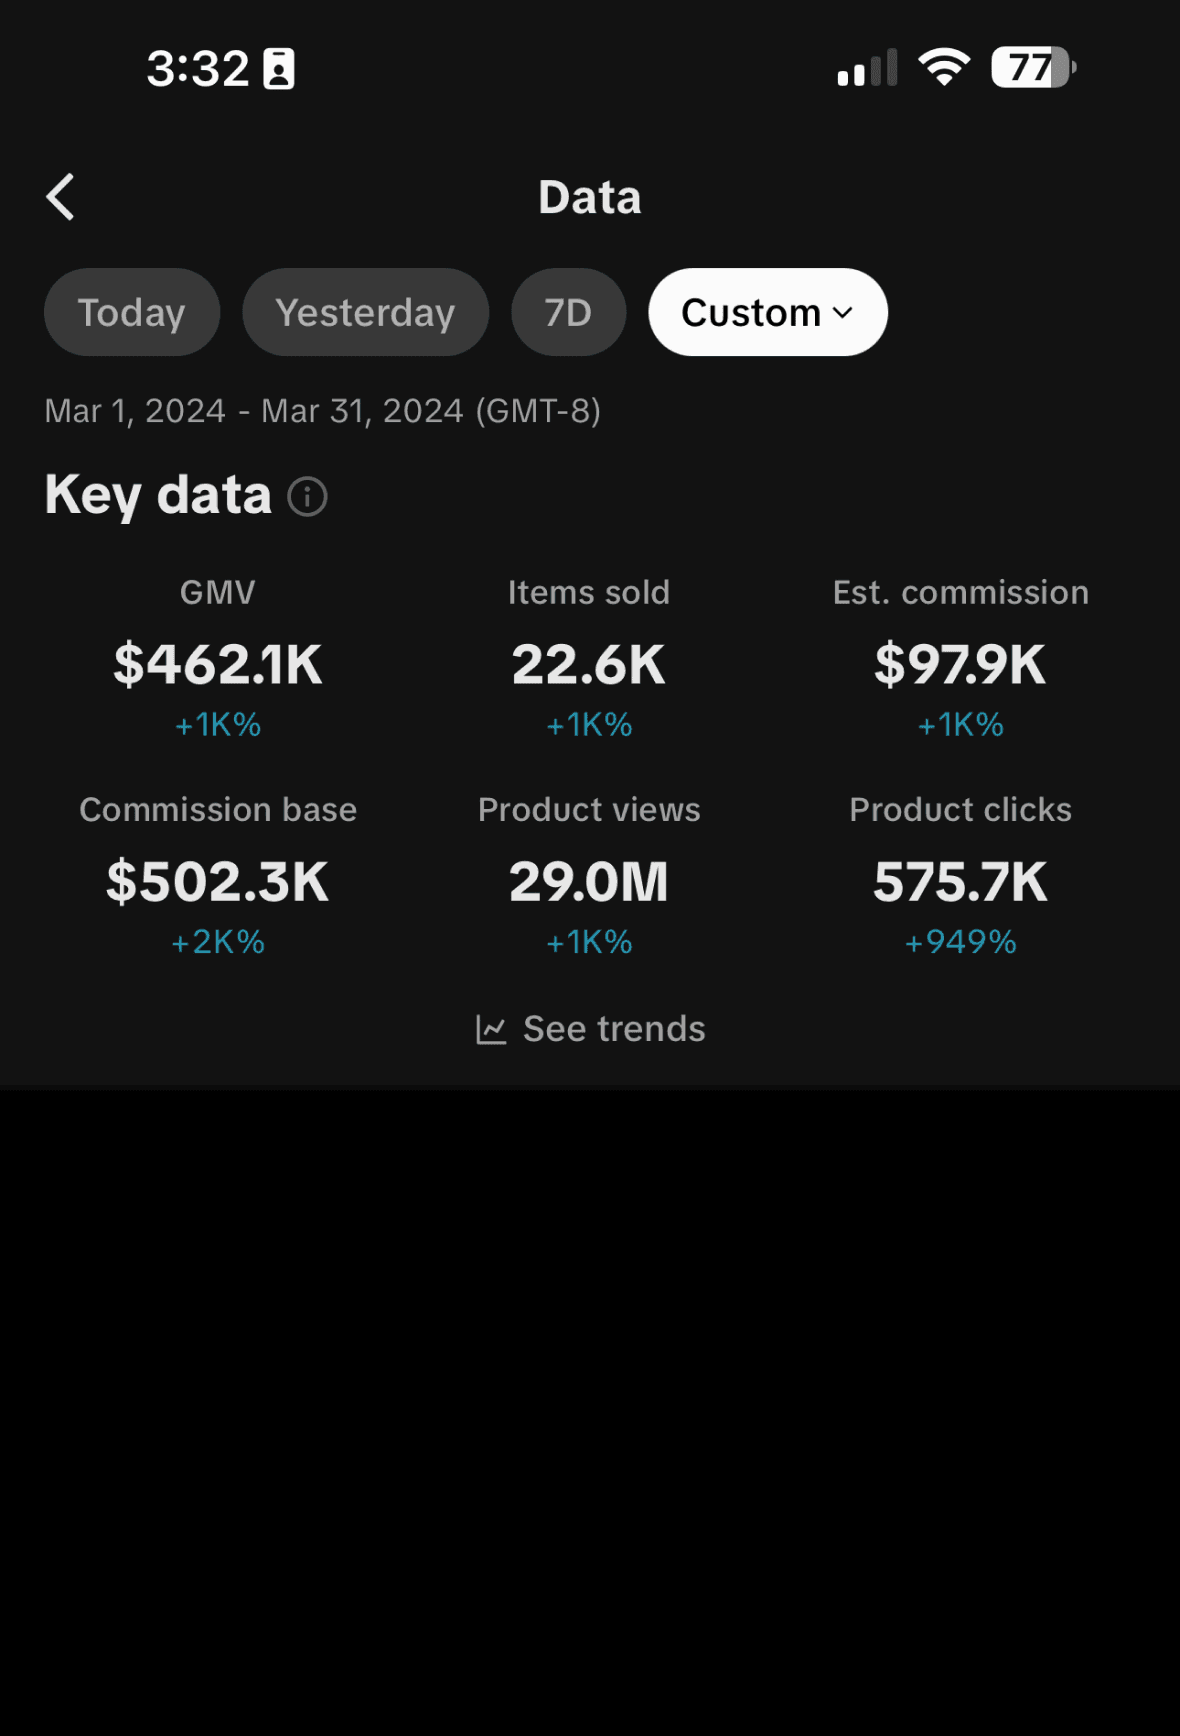Select the Today date filter
Image resolution: width=1180 pixels, height=1736 pixels.
[132, 312]
